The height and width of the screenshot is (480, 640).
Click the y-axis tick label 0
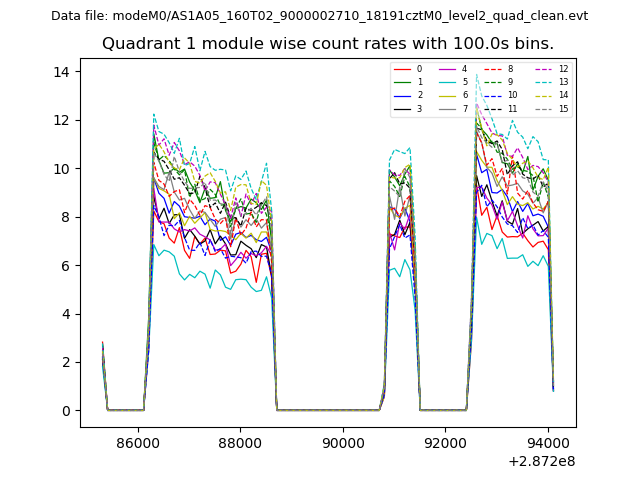click(64, 411)
